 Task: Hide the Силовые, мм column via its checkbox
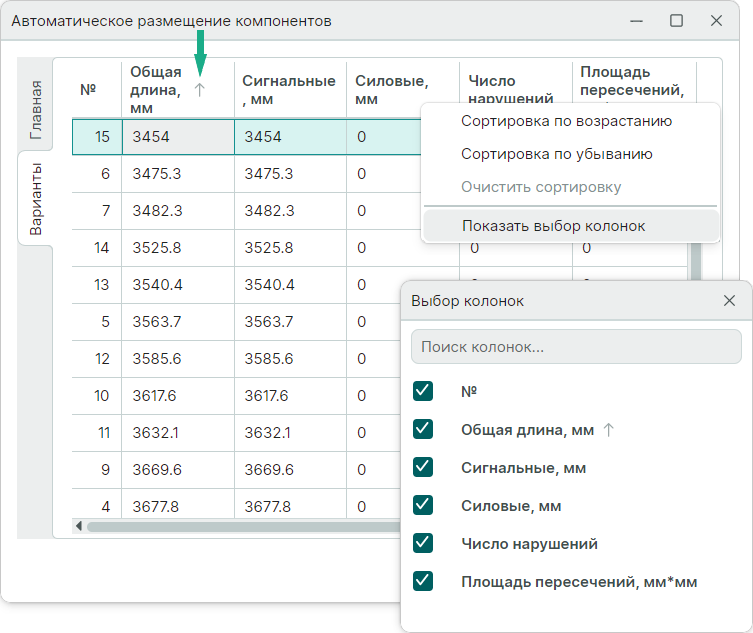[423, 505]
